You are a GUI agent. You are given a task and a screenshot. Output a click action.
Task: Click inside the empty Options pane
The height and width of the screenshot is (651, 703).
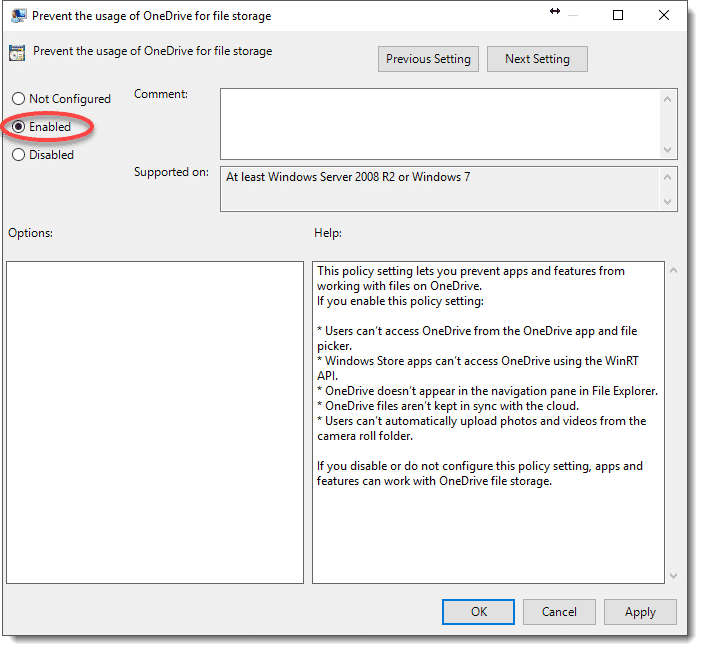[x=155, y=422]
